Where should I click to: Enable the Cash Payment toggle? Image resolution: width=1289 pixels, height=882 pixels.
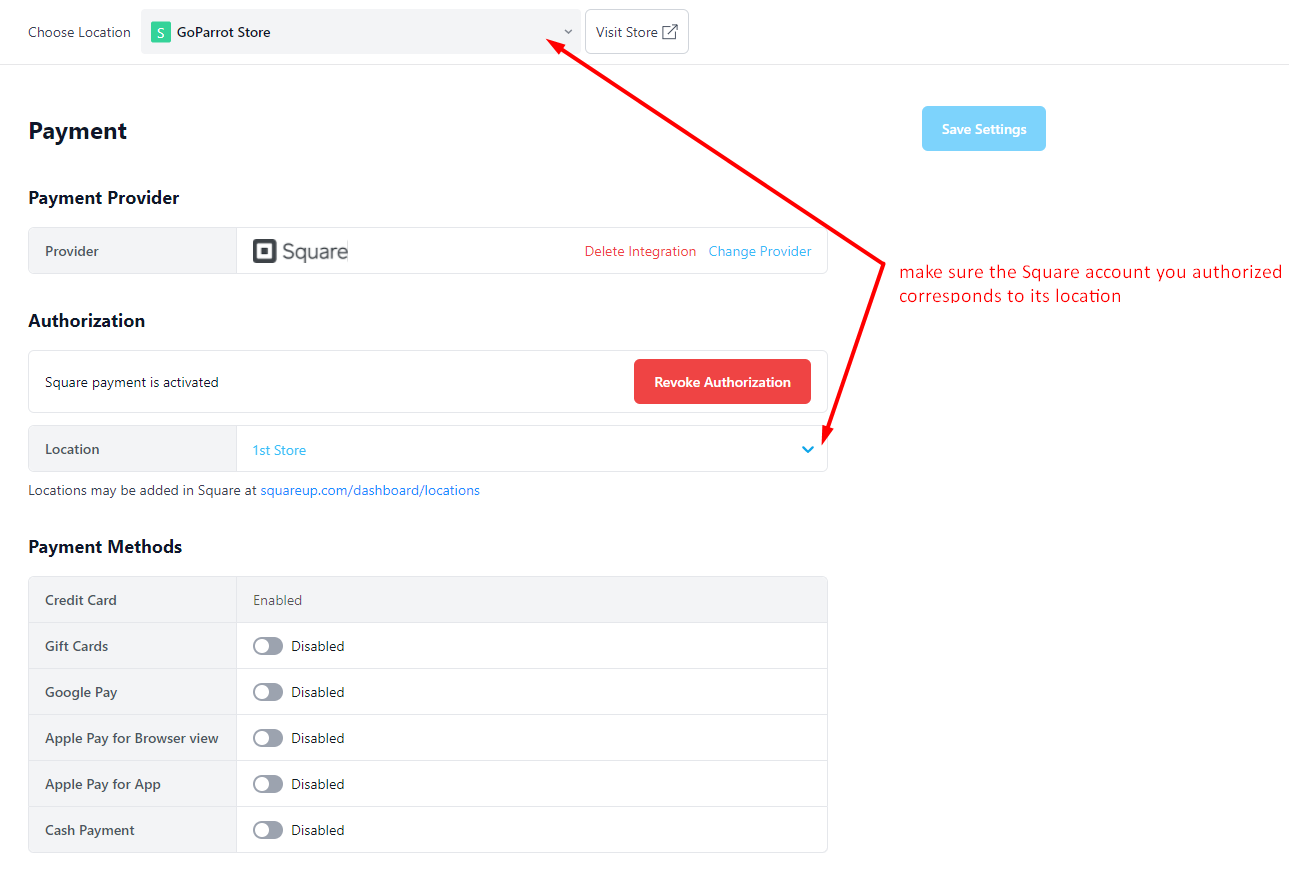(268, 830)
